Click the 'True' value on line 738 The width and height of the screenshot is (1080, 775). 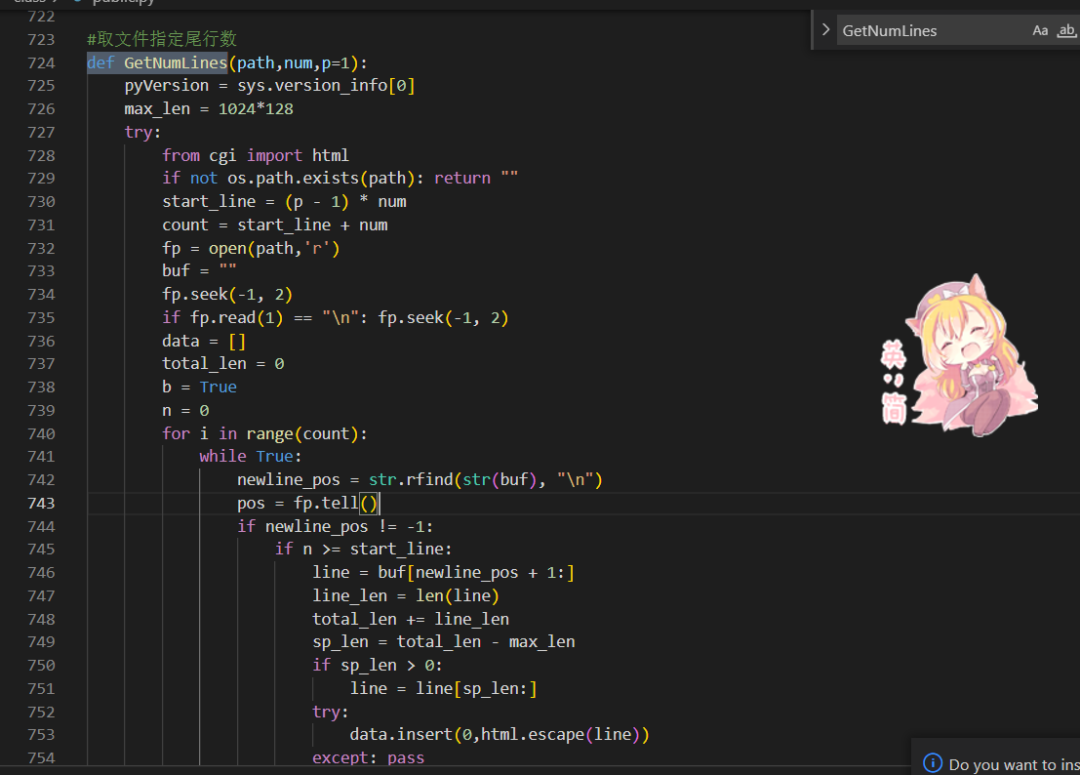click(218, 387)
